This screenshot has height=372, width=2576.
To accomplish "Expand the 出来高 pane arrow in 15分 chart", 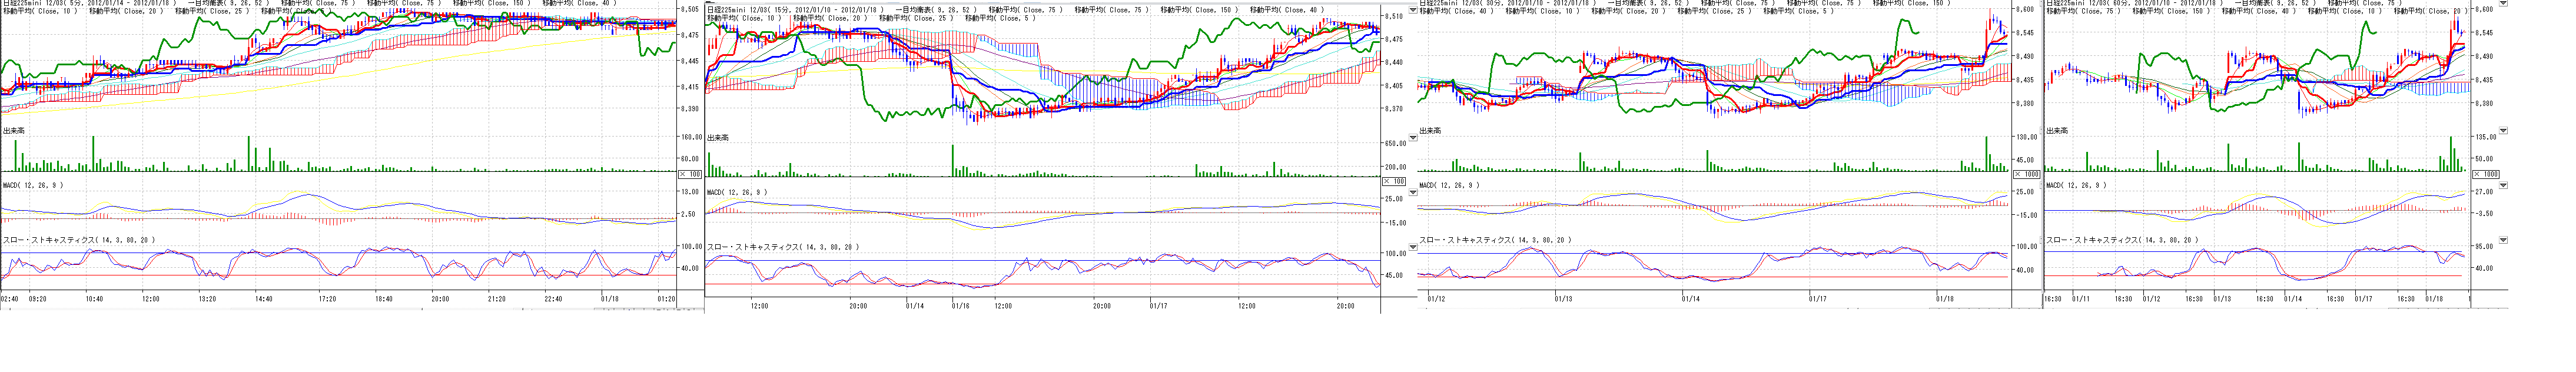I will (x=1412, y=138).
